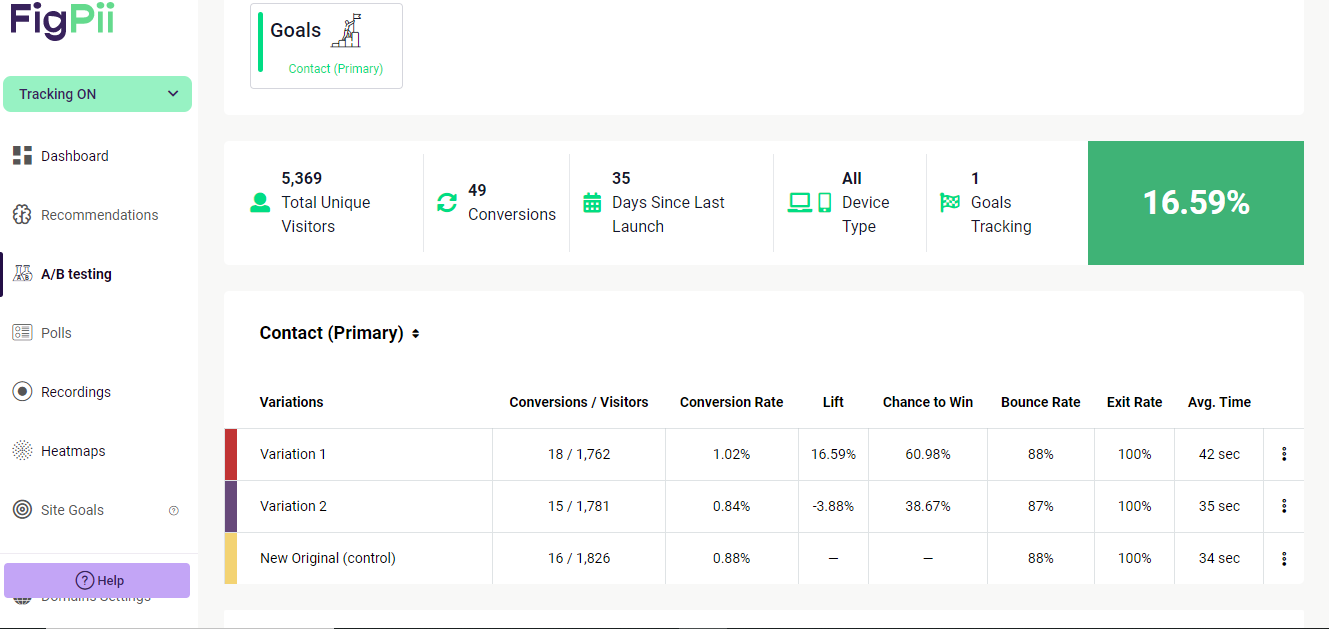Click Site Goals help question icon

click(174, 510)
